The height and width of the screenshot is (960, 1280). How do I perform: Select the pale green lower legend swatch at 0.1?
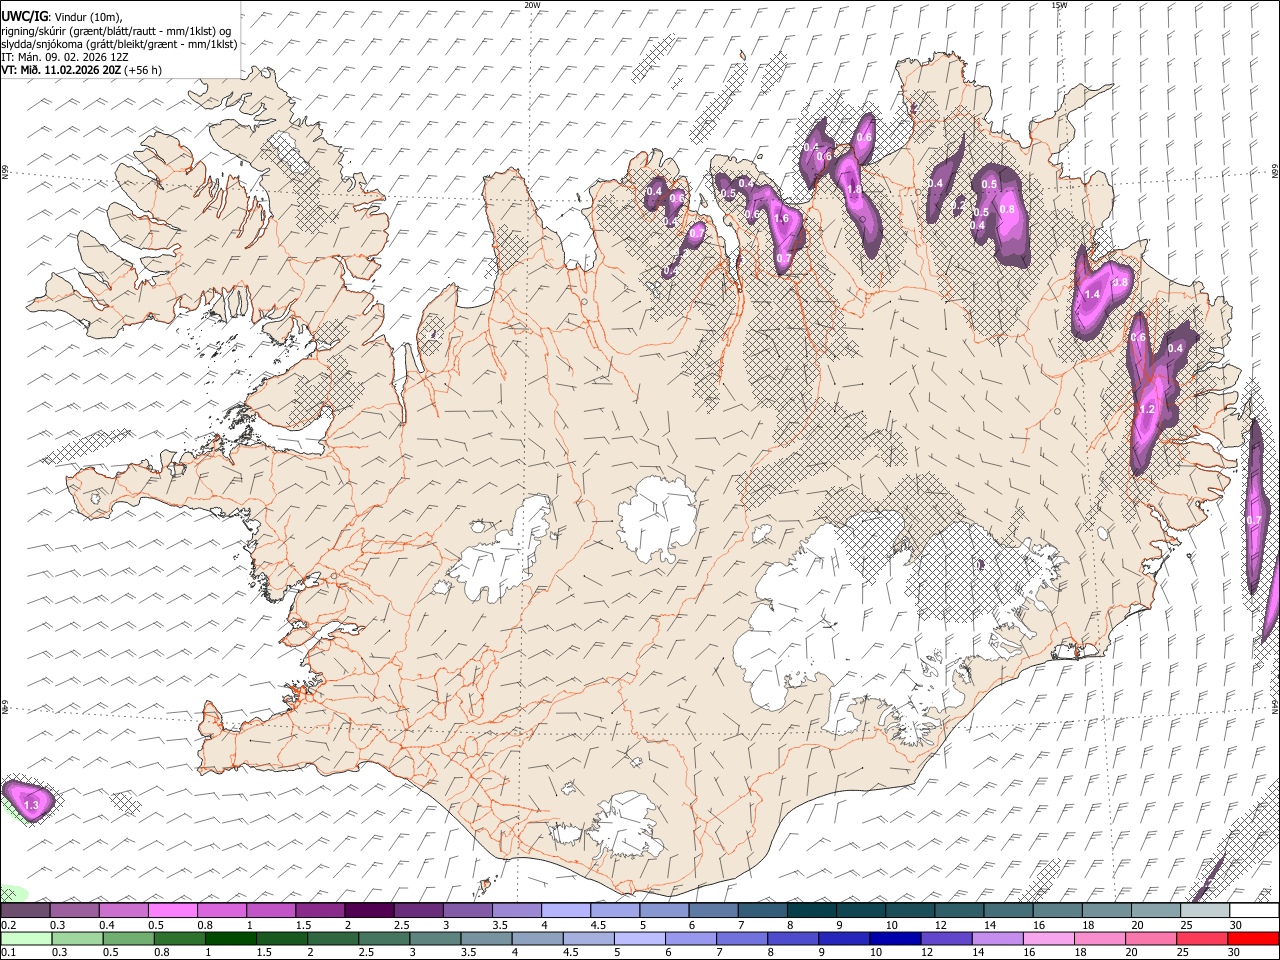click(25, 938)
